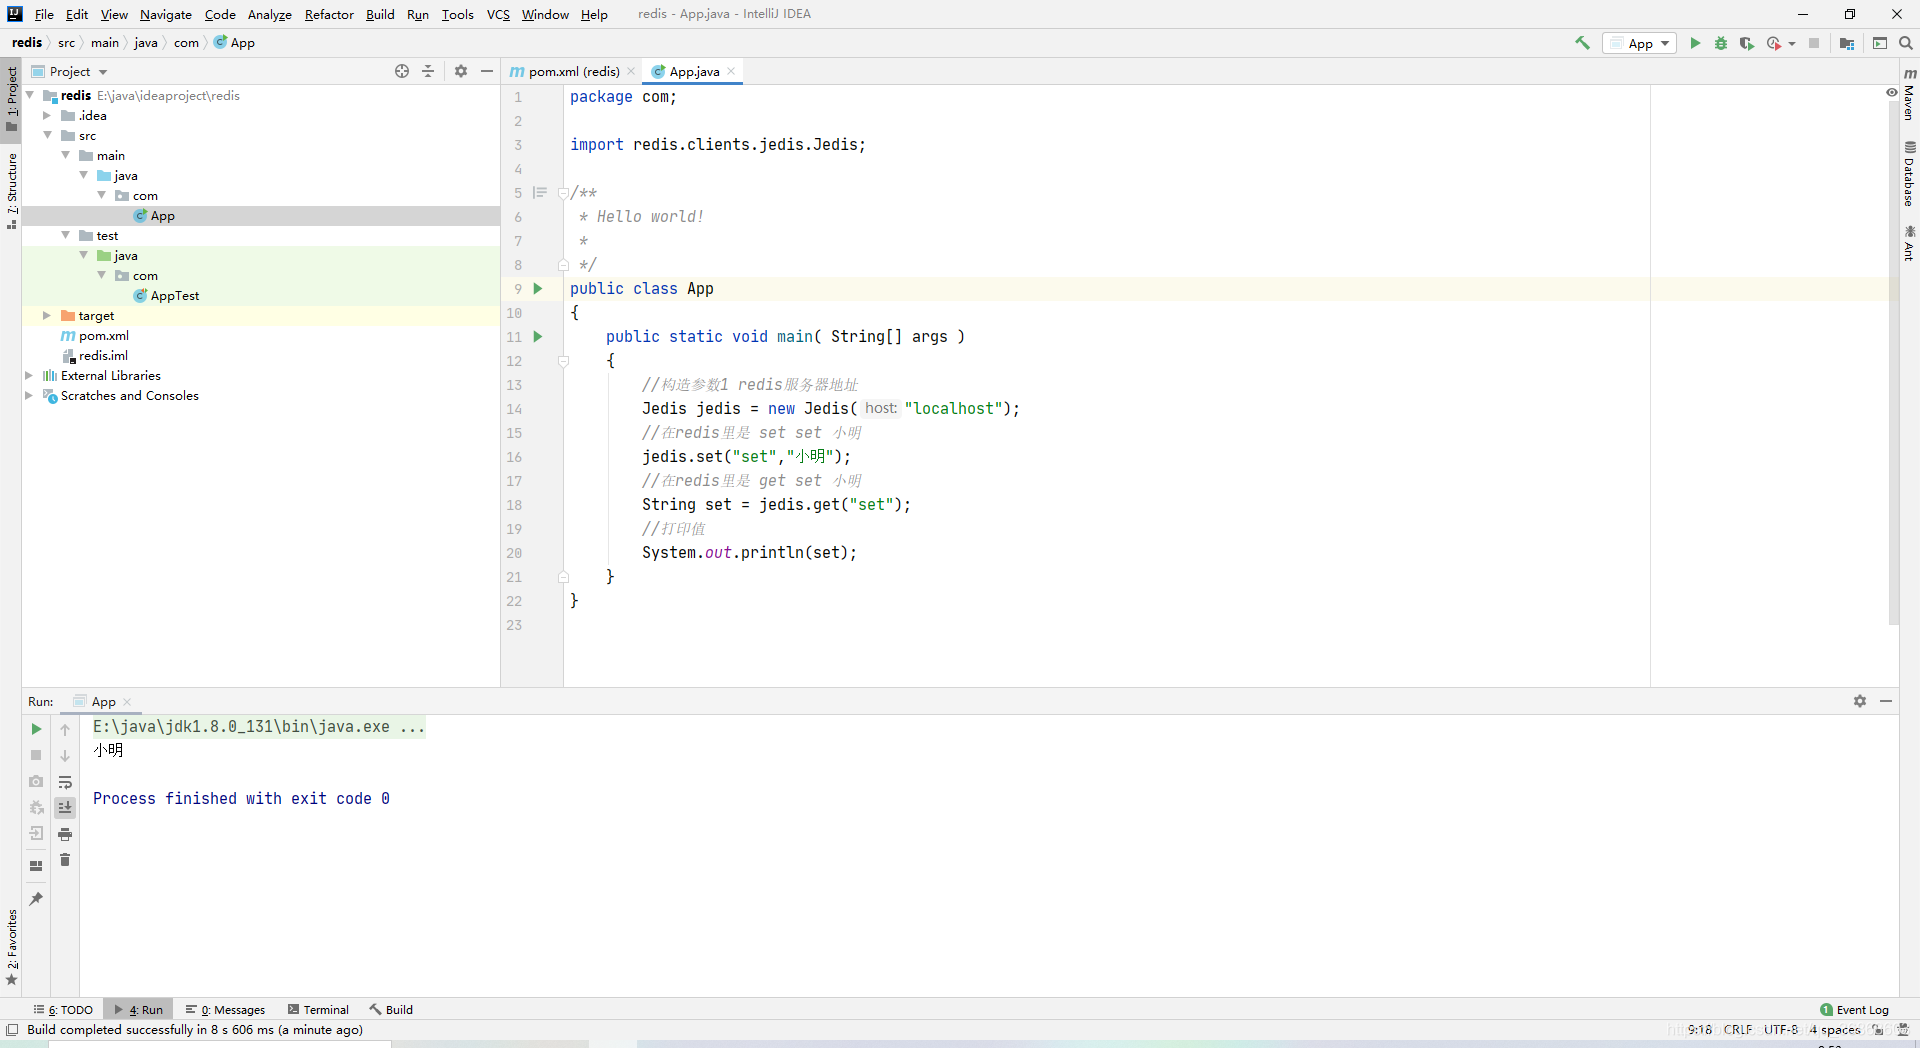
Task: Open the Ant side tool window
Action: (x=1909, y=243)
